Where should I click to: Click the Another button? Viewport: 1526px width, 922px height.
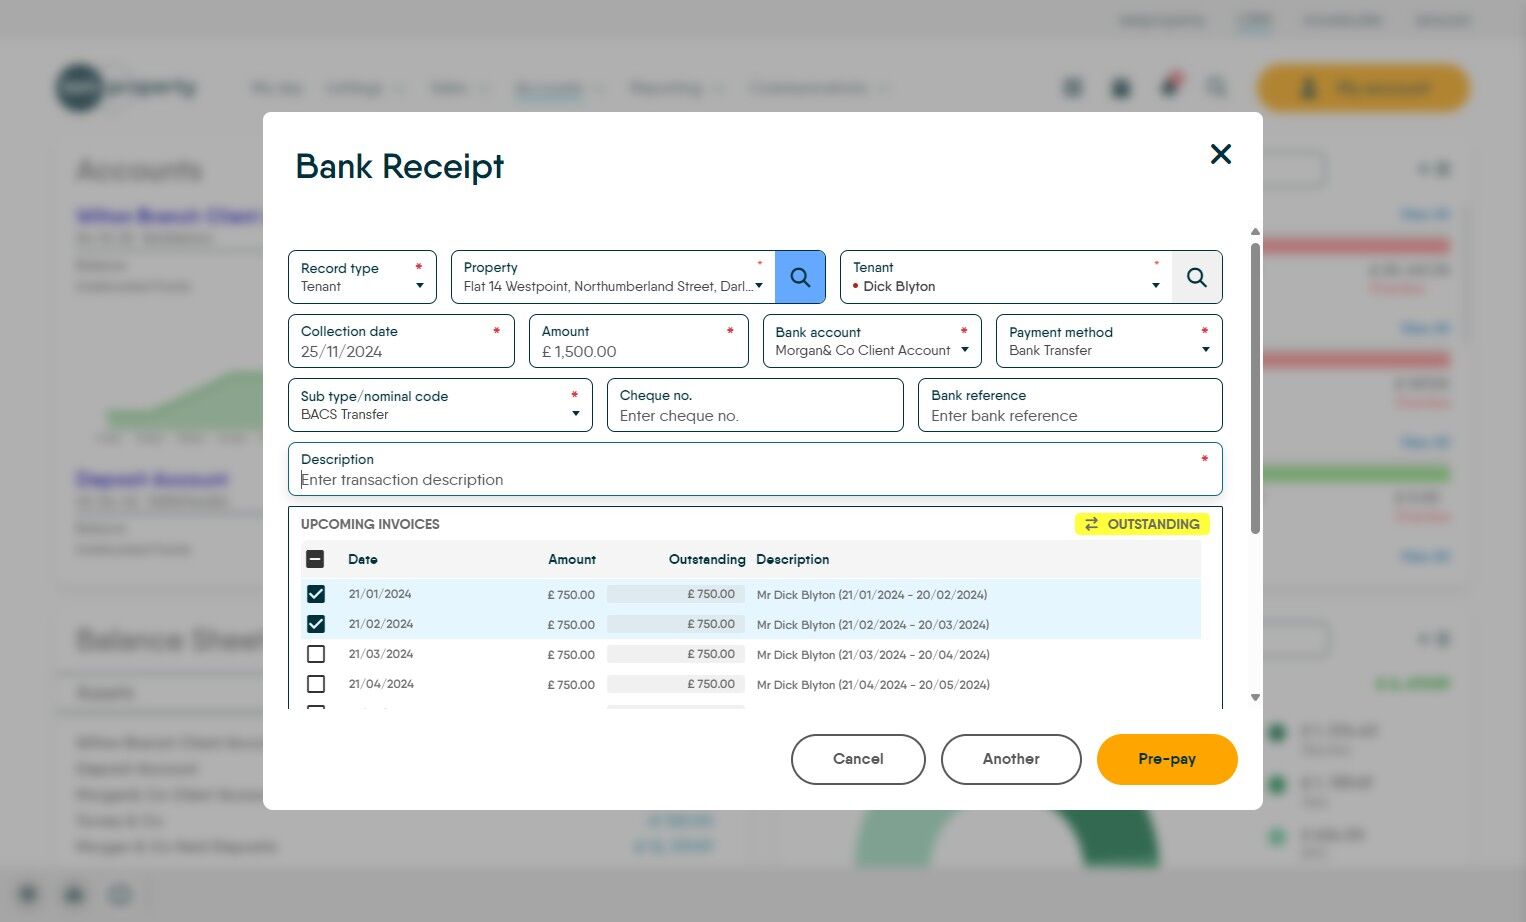[1011, 759]
